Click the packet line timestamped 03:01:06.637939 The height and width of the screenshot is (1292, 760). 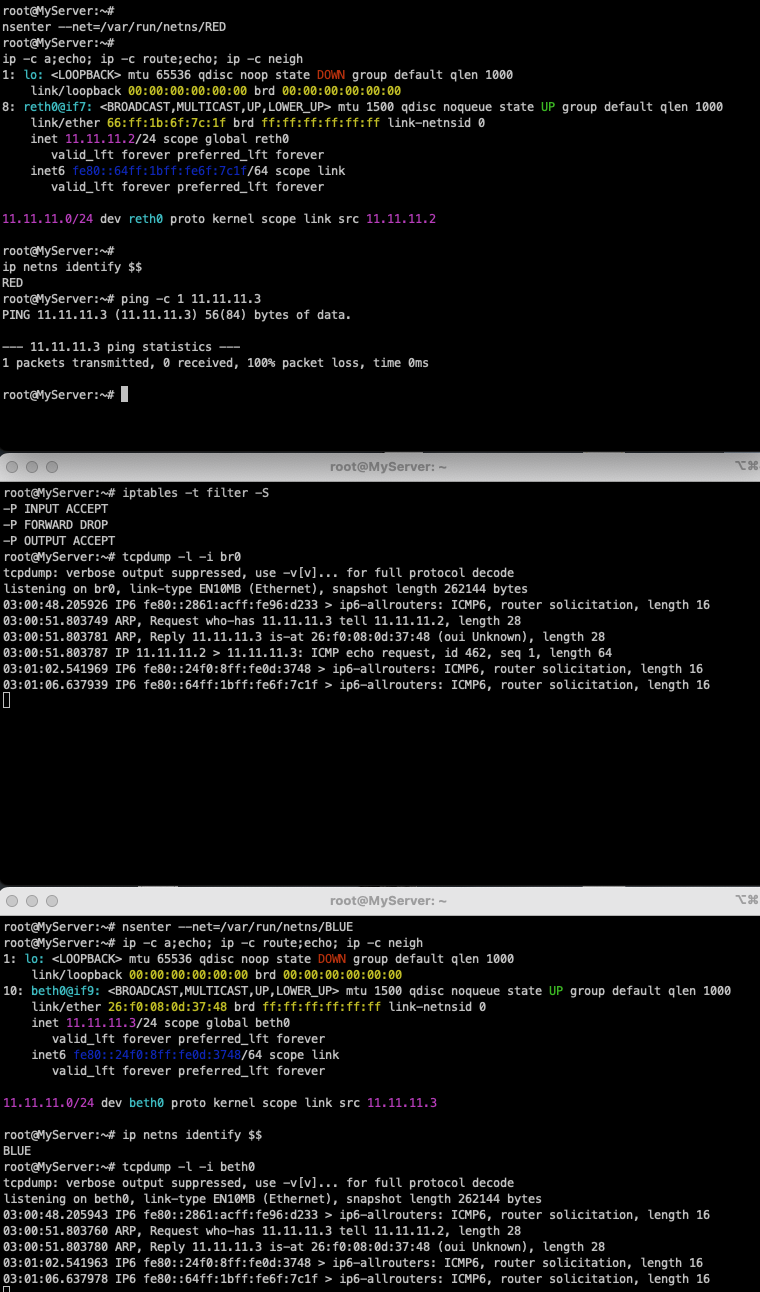point(356,685)
